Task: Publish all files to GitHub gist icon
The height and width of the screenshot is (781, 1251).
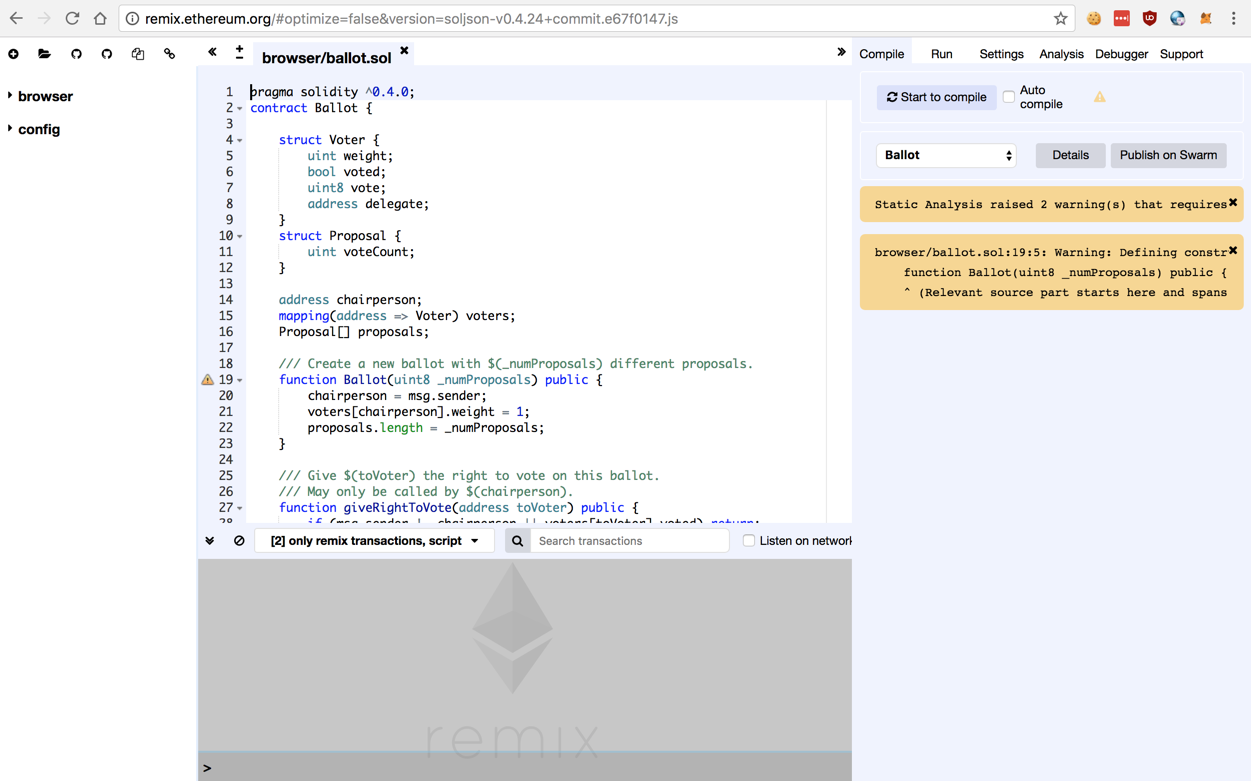Action: point(76,54)
